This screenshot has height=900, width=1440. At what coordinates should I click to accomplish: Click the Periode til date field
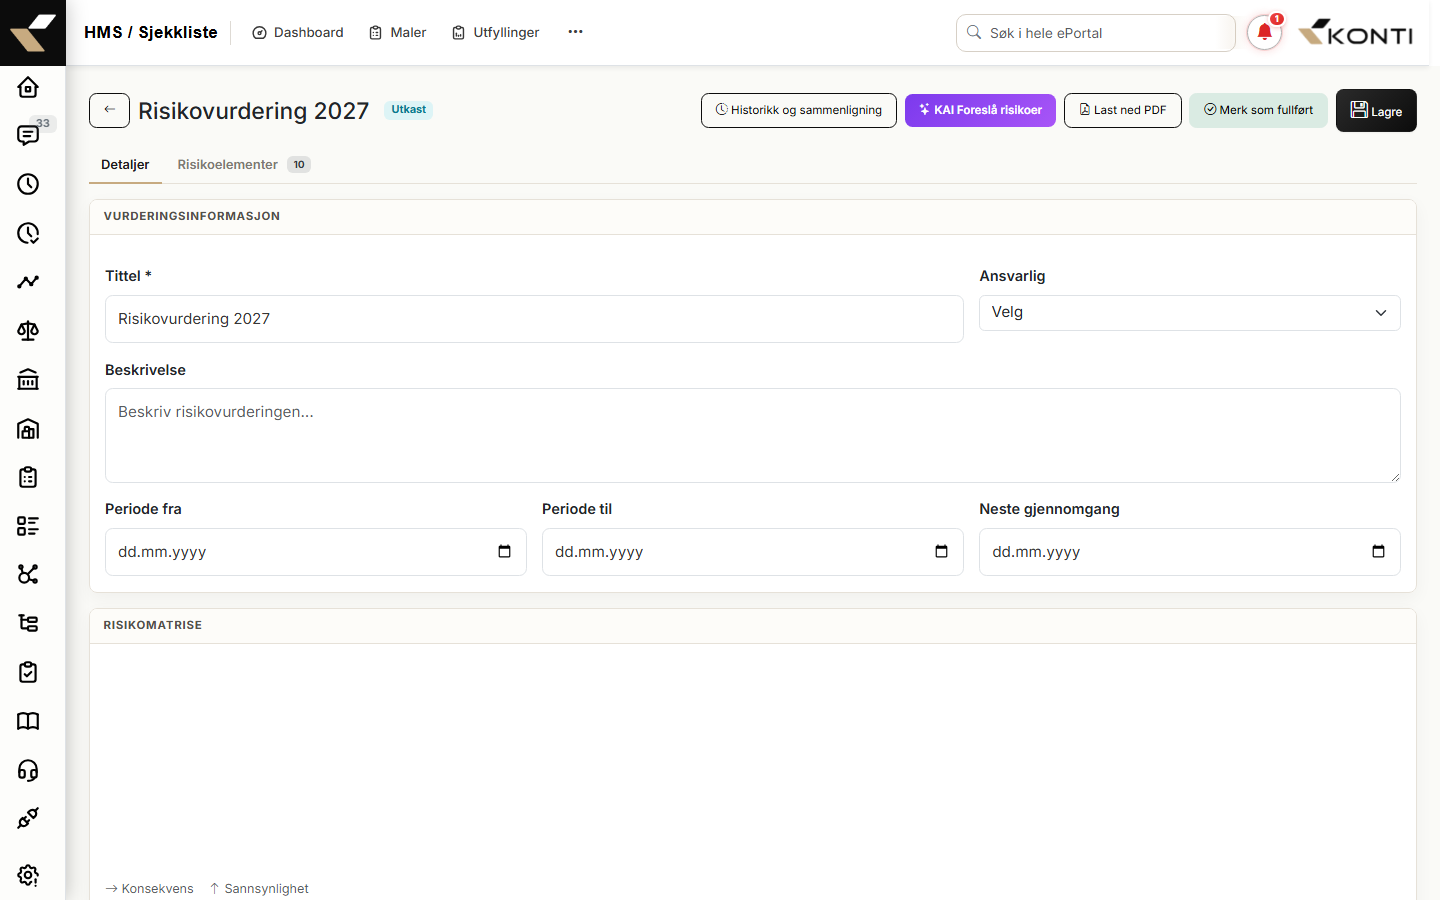(753, 552)
